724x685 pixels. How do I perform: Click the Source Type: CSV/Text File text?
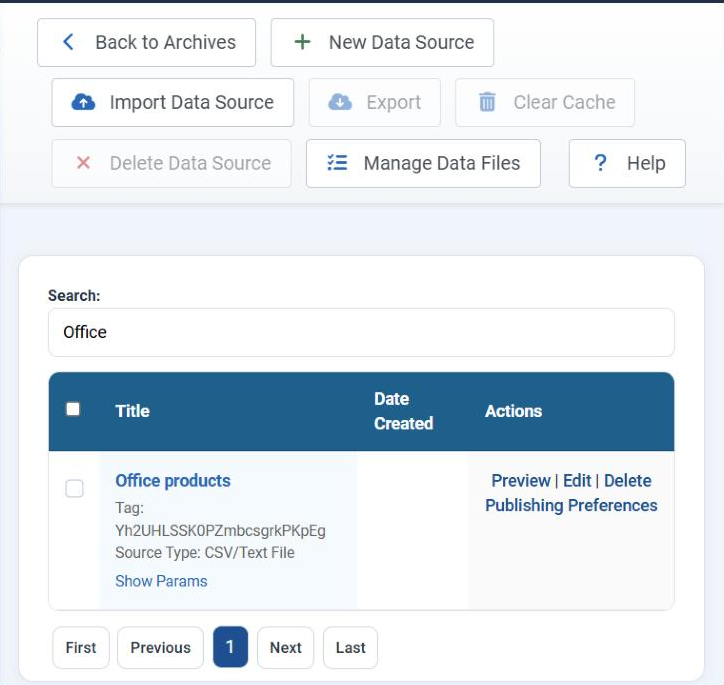(205, 552)
